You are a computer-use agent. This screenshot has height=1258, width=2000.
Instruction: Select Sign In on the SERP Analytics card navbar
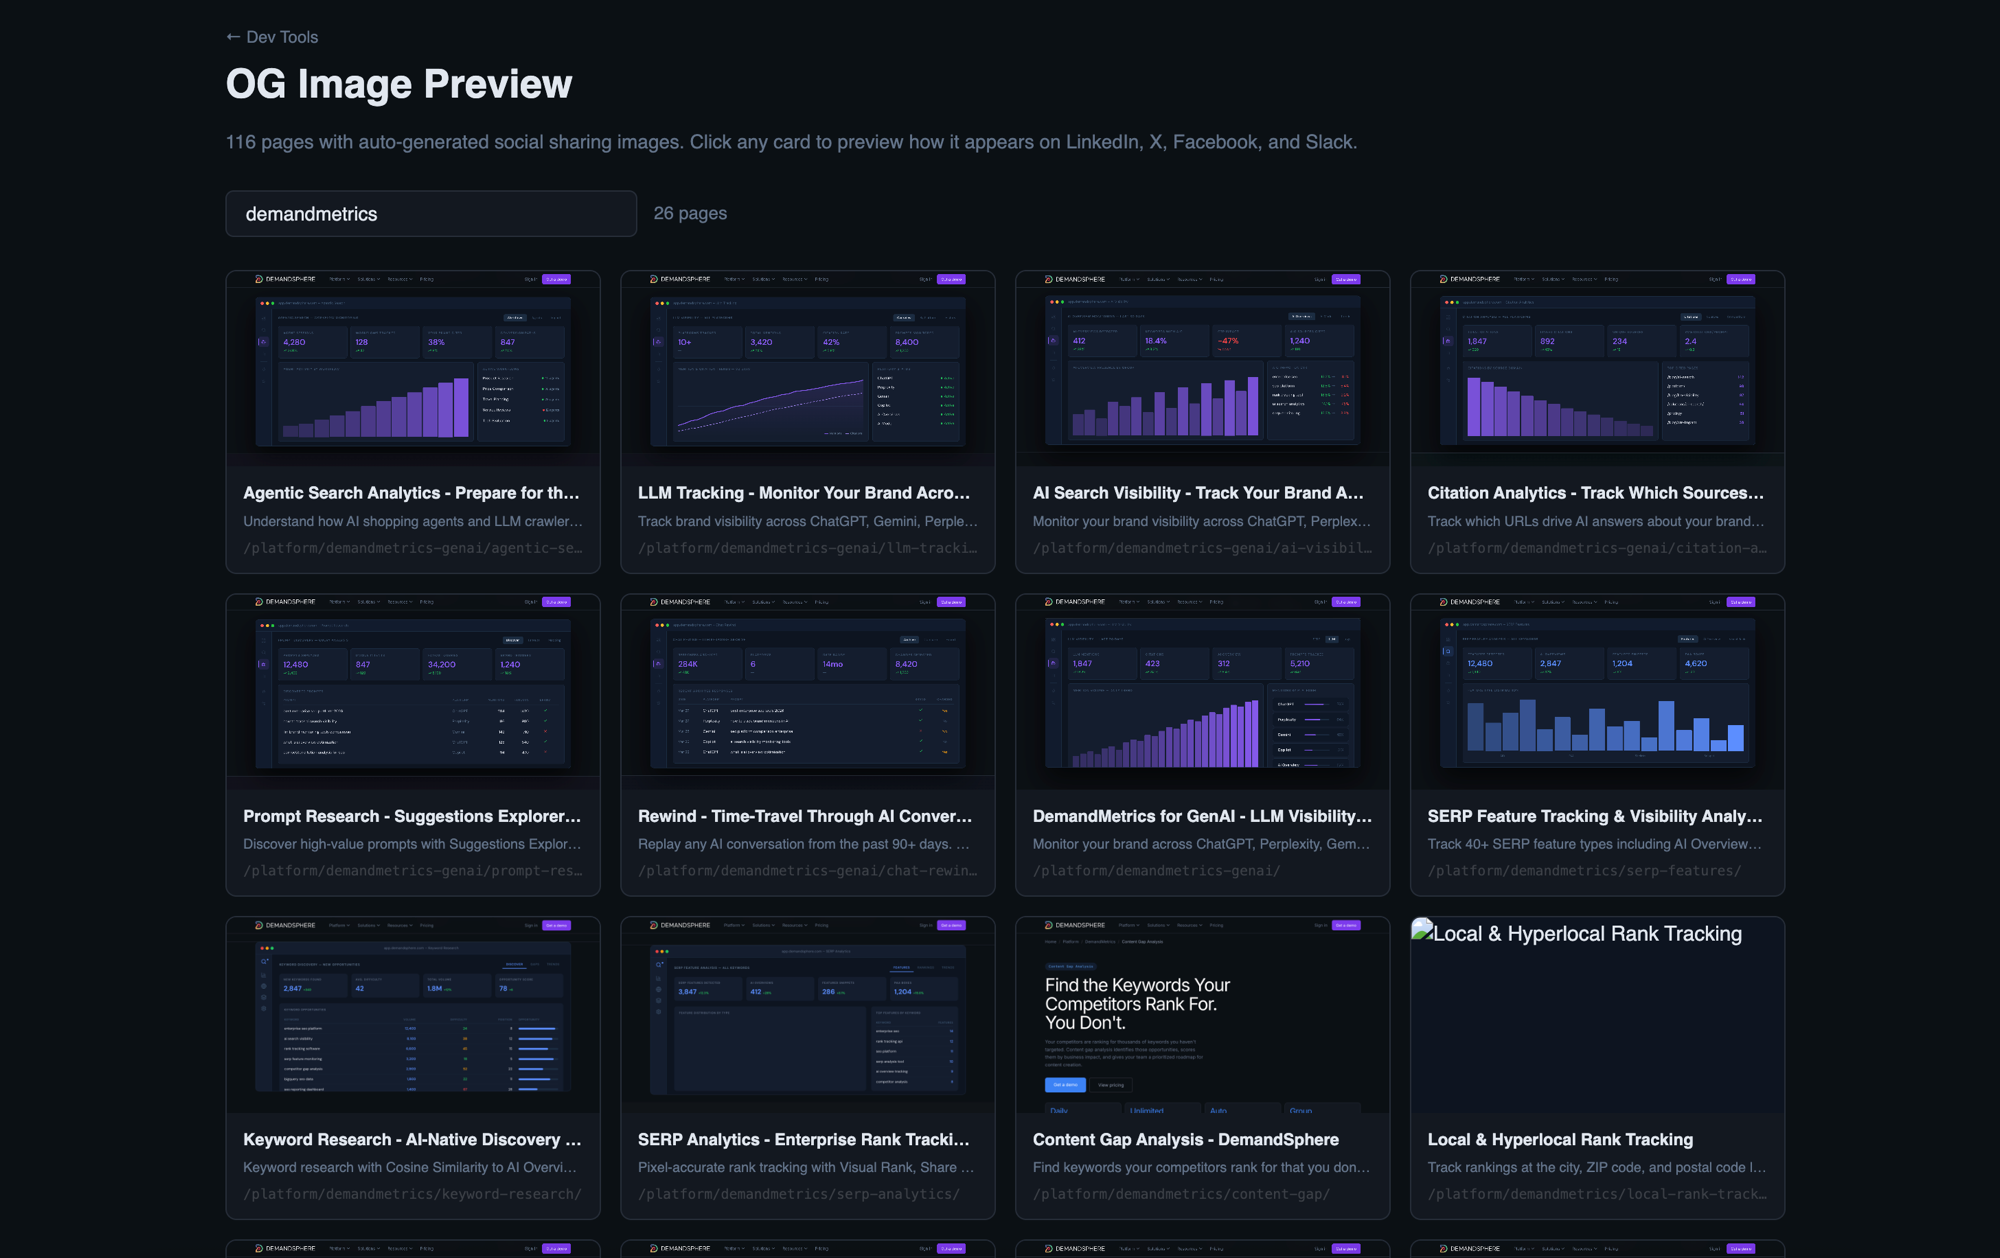[925, 925]
